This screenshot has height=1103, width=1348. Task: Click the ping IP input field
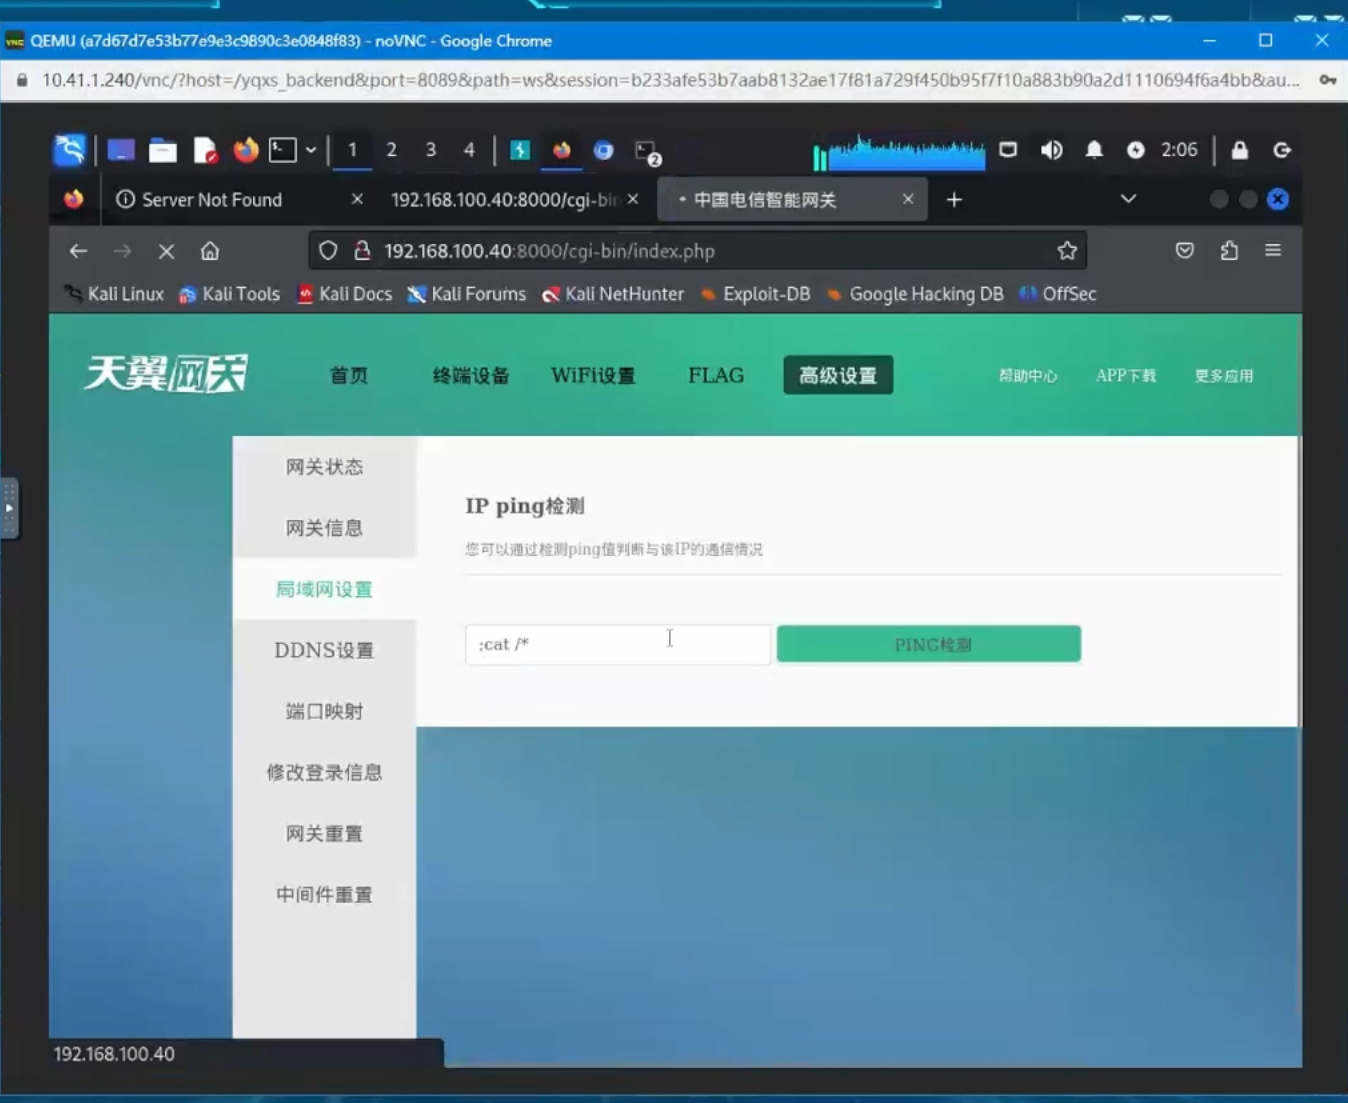click(618, 644)
